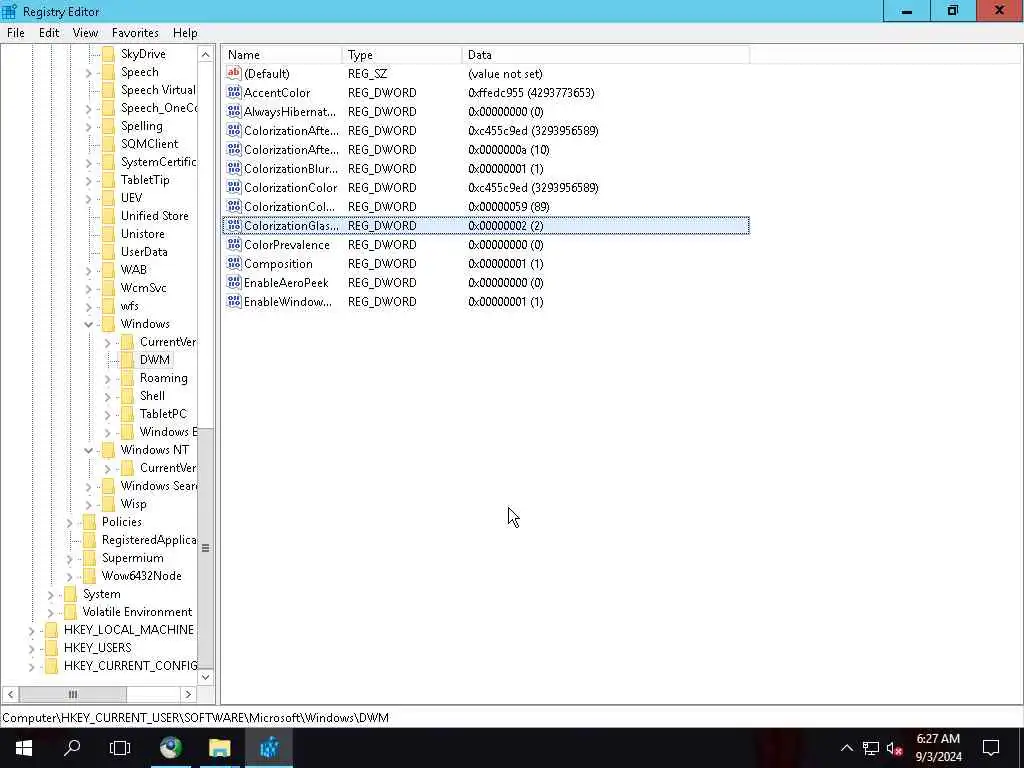Expand the TabletPC key
This screenshot has width=1024, height=768.
point(108,414)
